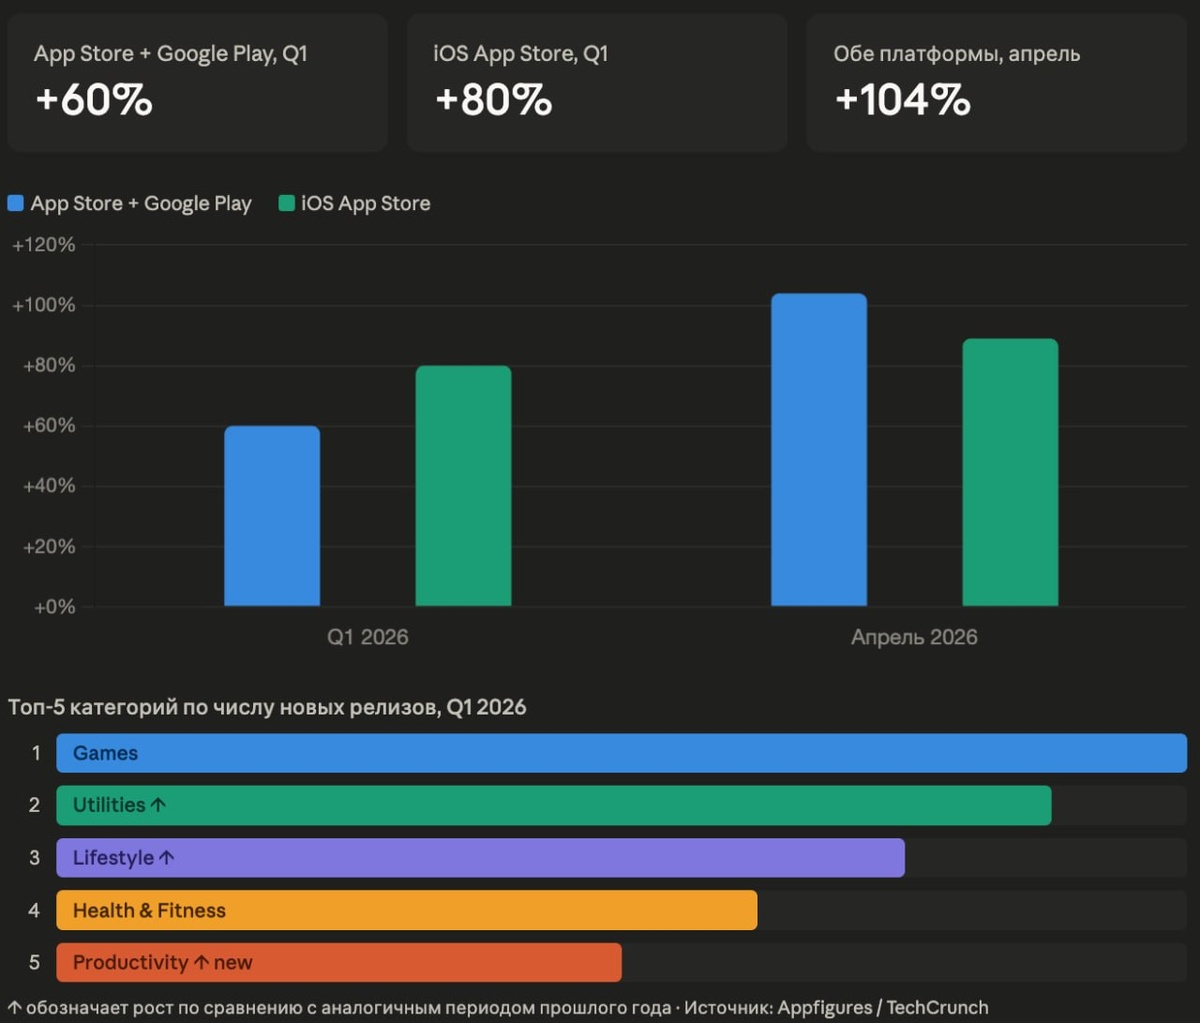This screenshot has width=1200, height=1023.
Task: Click the up-arrow icon in the footnote
Action: click(14, 1008)
